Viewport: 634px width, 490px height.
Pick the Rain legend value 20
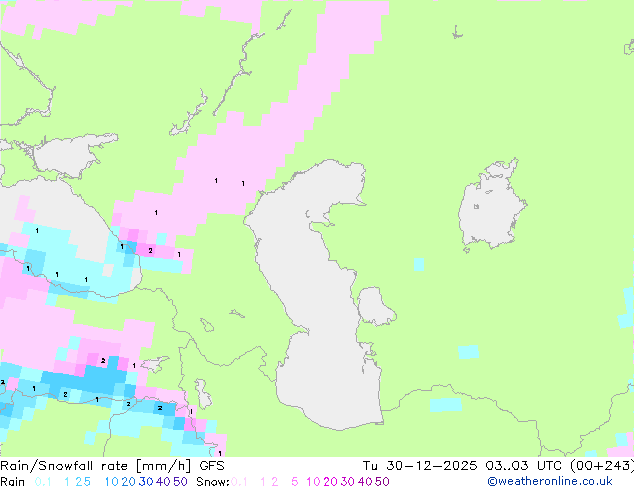(129, 482)
